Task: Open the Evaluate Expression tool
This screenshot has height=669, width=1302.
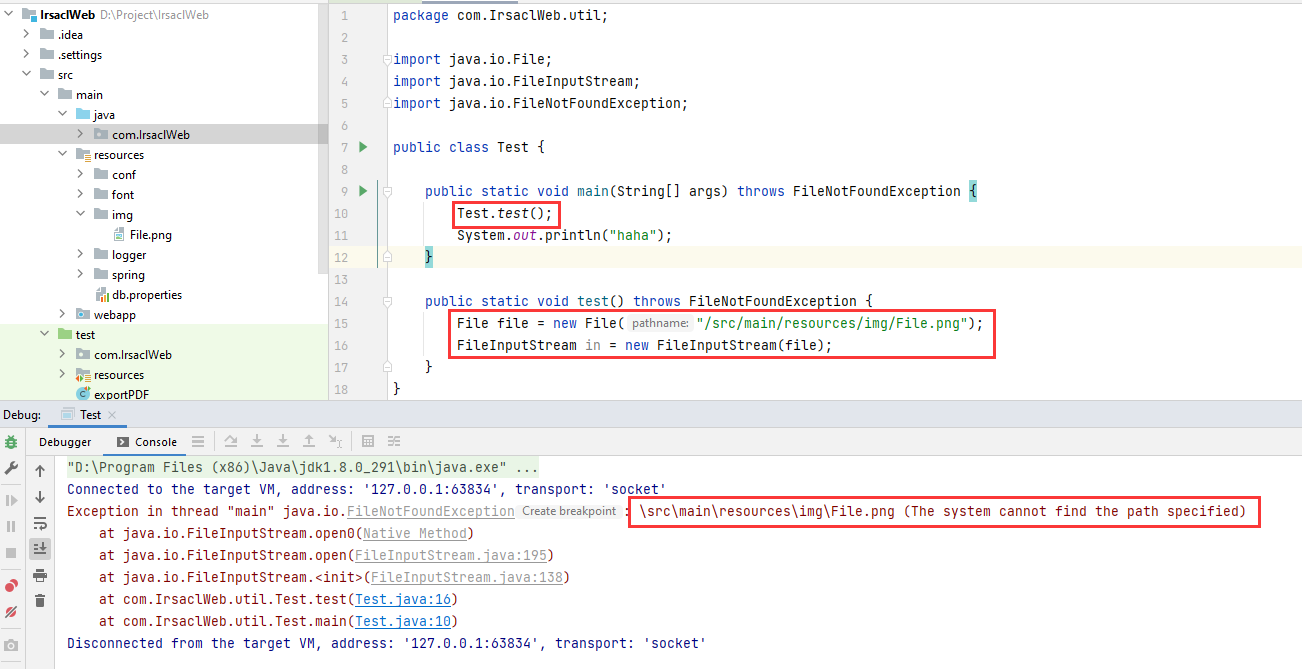Action: click(x=366, y=441)
